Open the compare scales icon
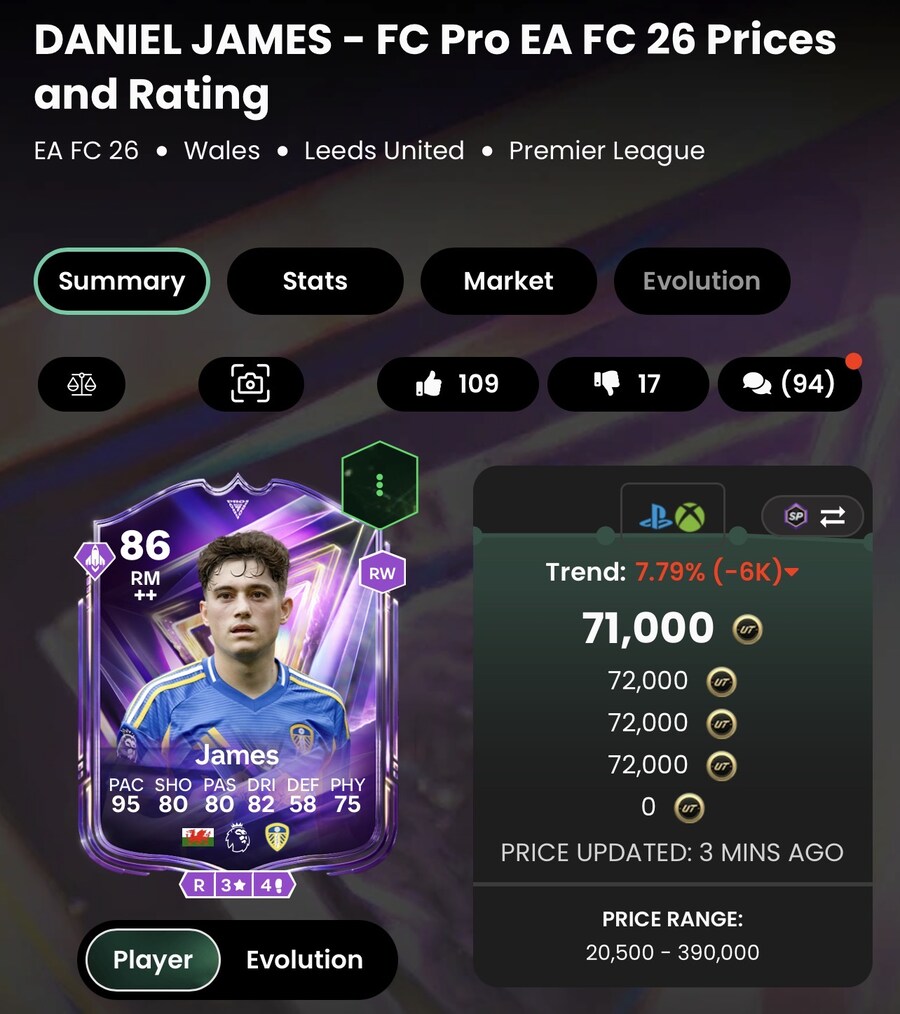Screen dimensions: 900x1014 (x=81, y=384)
